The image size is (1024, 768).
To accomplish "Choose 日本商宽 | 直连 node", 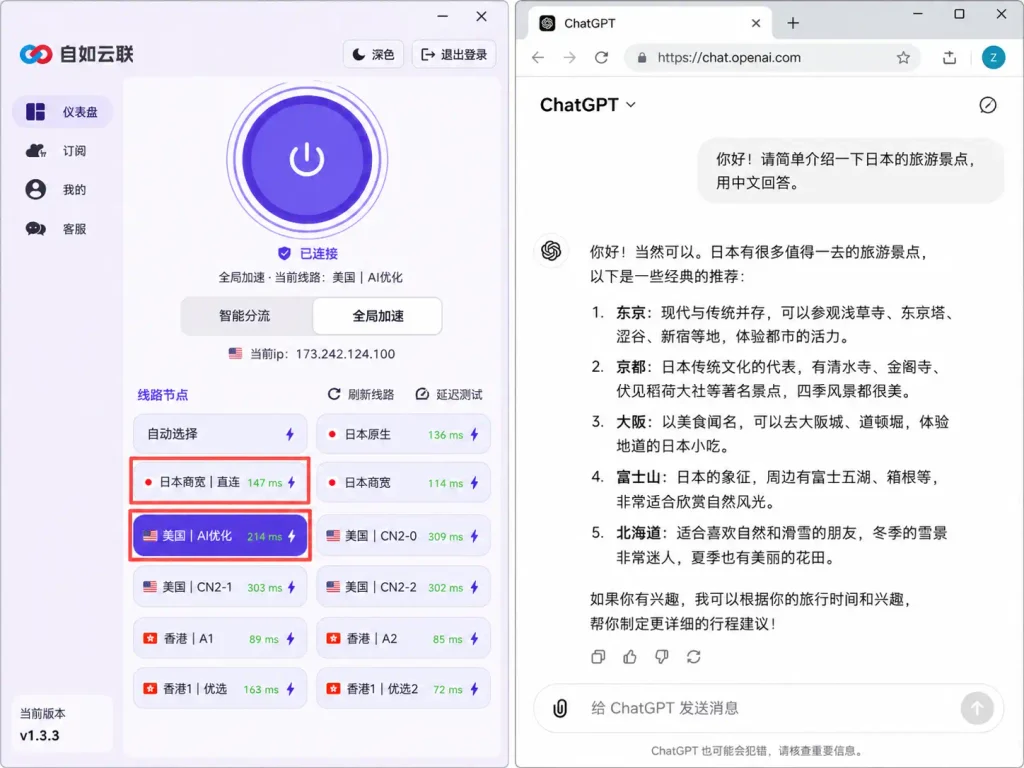I will pos(220,482).
